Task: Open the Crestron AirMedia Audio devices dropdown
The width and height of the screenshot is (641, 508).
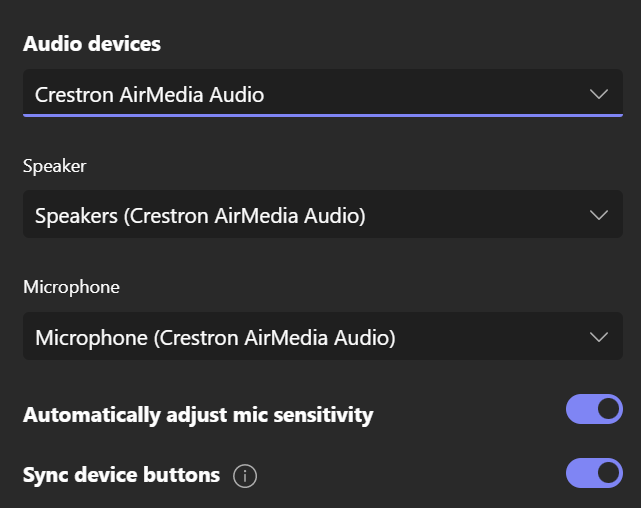Action: pos(323,93)
